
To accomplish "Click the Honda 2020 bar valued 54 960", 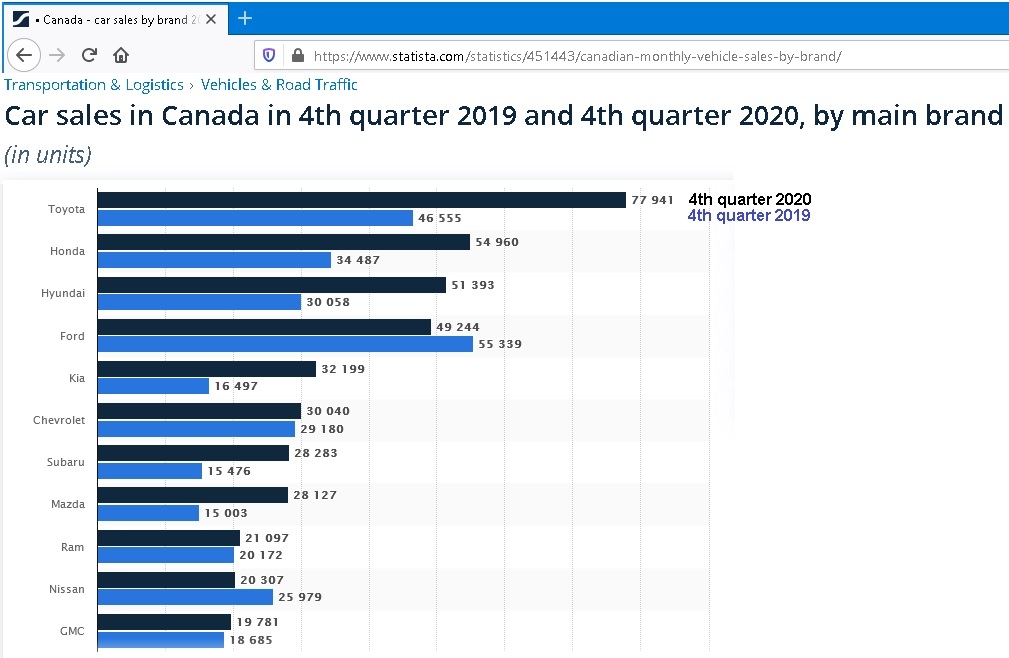I will point(284,242).
